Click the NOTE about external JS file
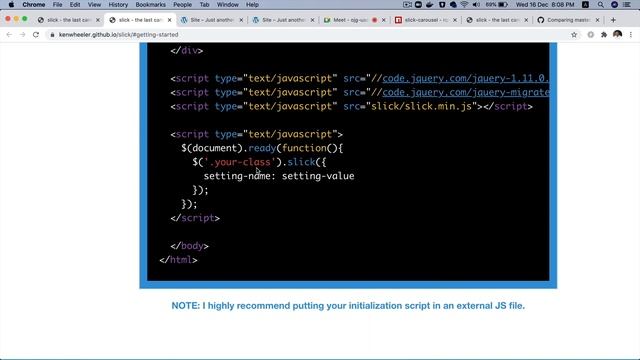Screen dimensions: 640x360 [348, 306]
